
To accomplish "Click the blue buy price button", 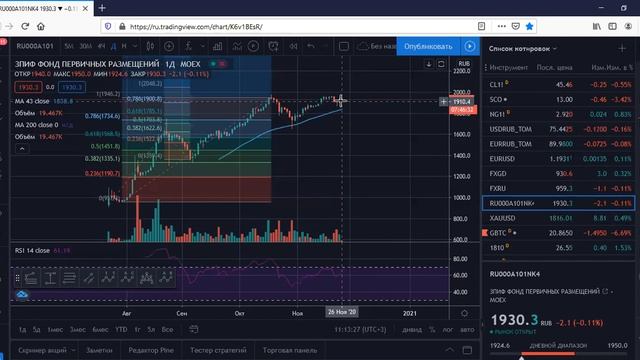I will 72,87.
